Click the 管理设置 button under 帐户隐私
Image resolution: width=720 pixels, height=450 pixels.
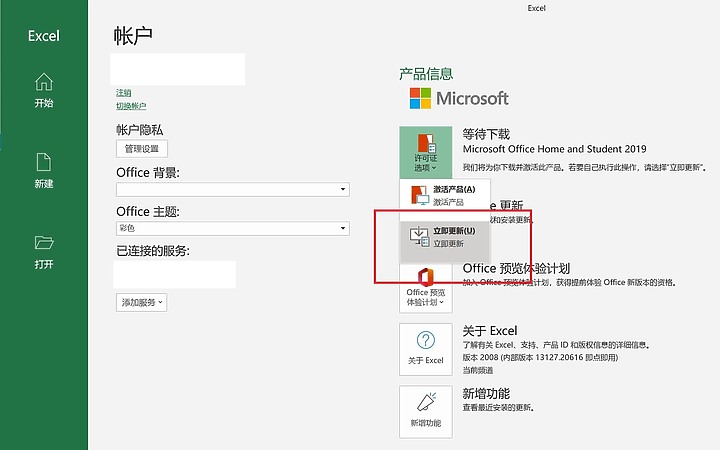point(142,149)
